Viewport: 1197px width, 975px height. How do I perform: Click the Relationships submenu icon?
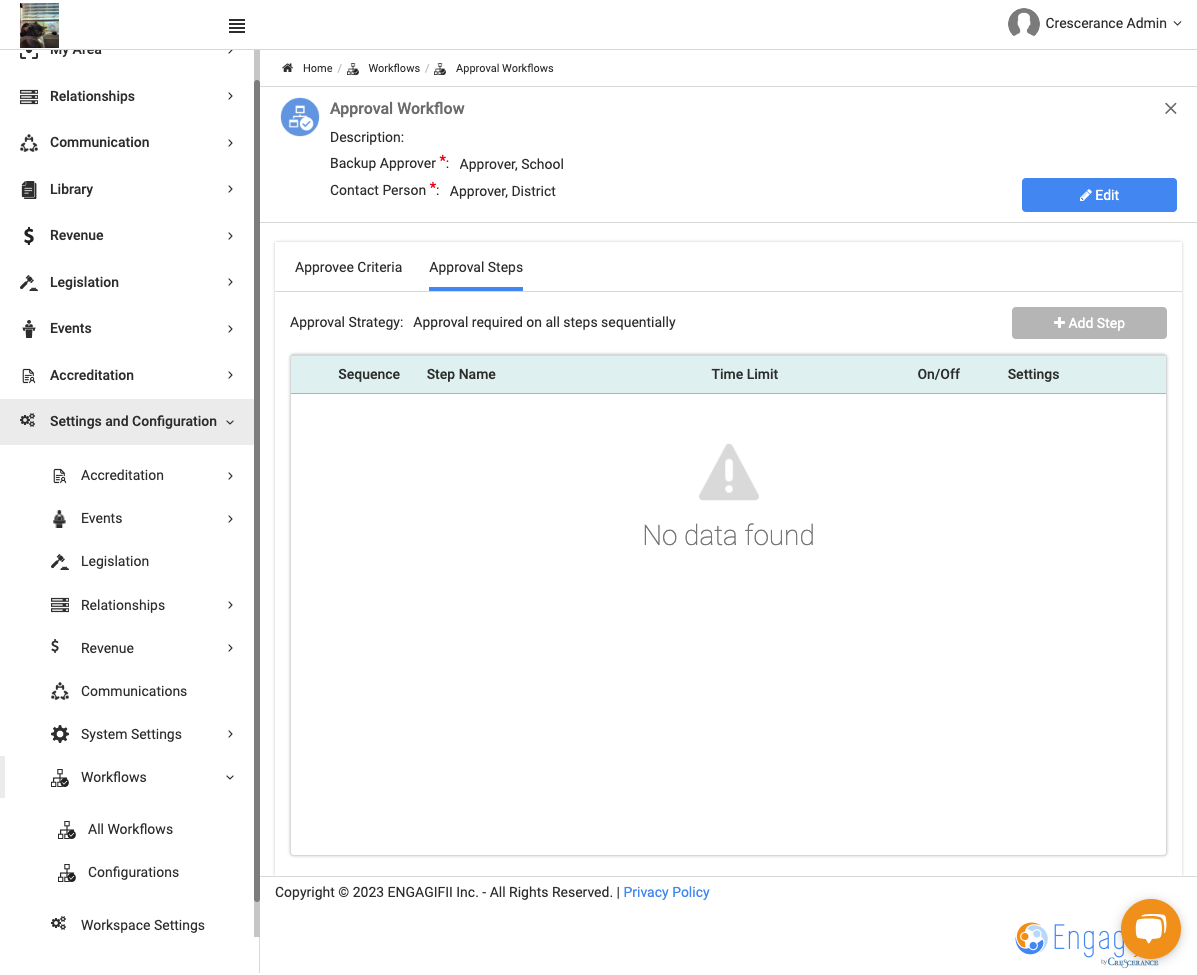pyautogui.click(x=60, y=605)
